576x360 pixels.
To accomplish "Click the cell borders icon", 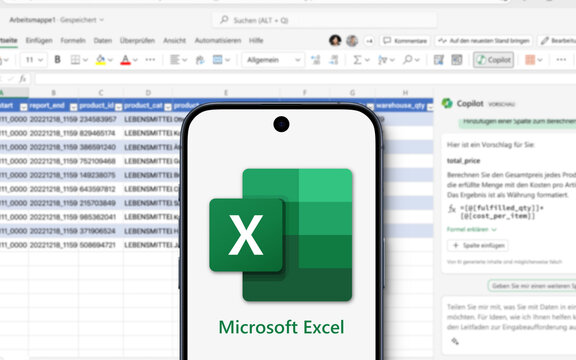I will [x=75, y=60].
